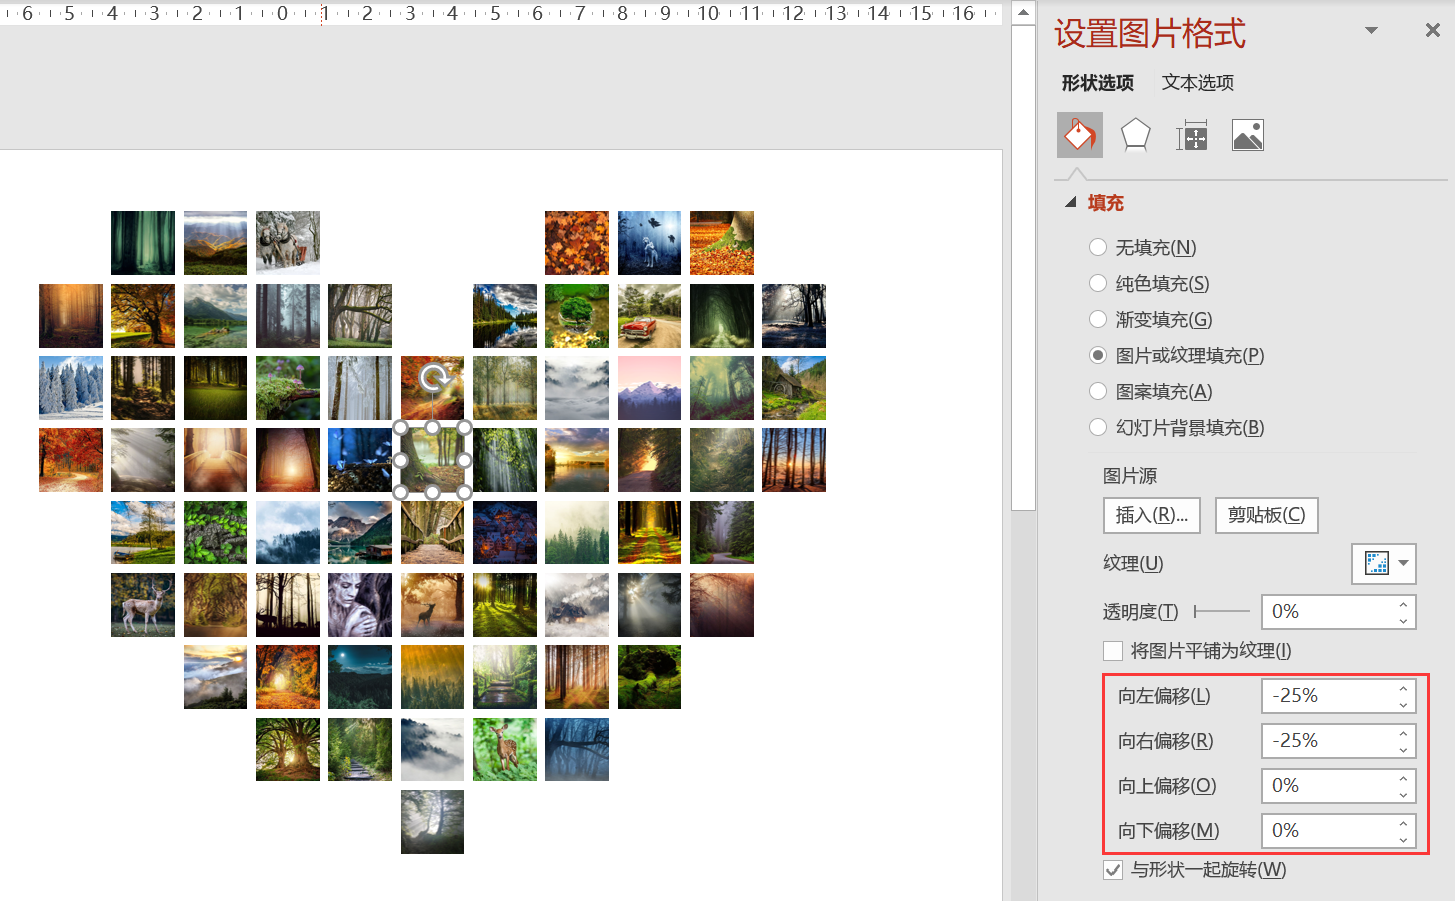This screenshot has height=901, width=1455.
Task: Increase 透明度 with up spinner
Action: coord(1403,604)
